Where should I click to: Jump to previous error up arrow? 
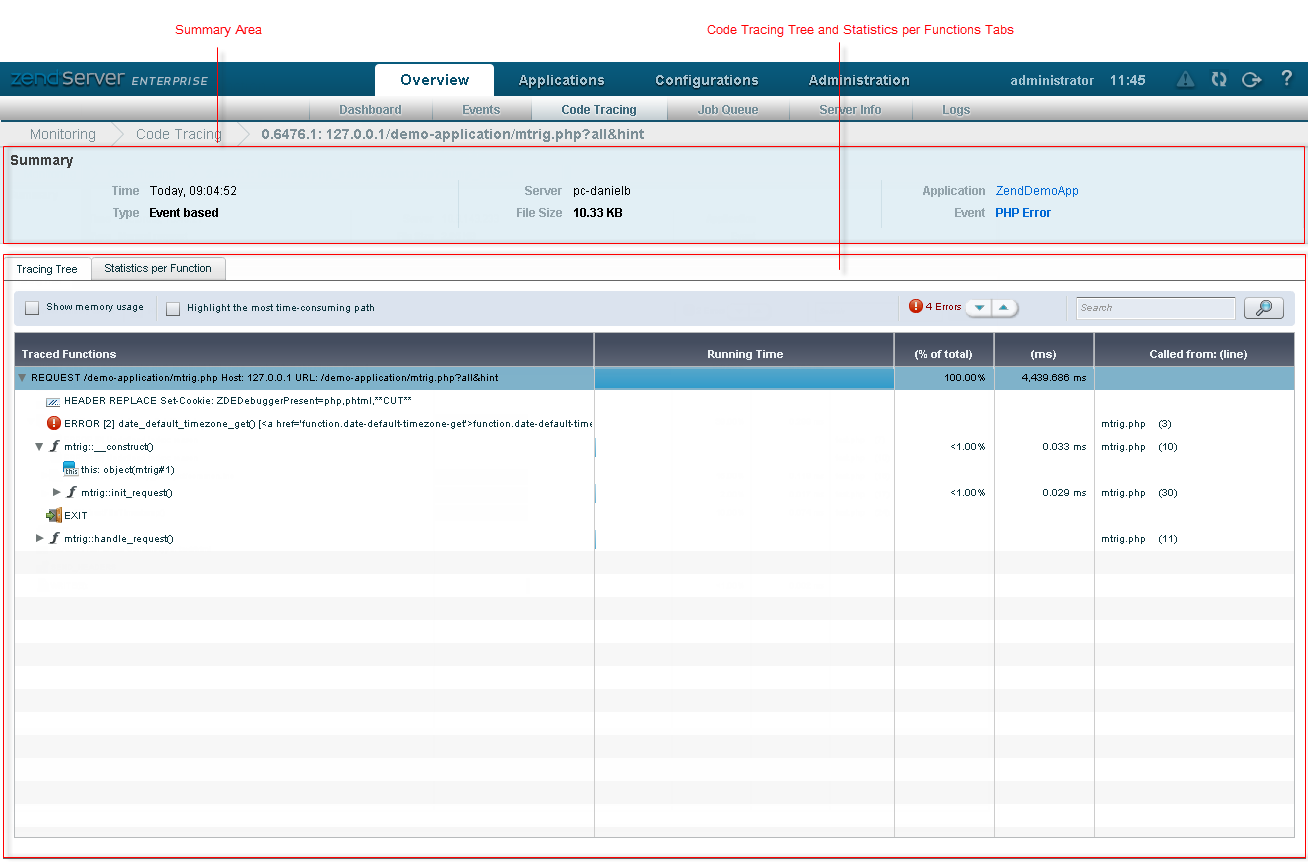click(x=1004, y=308)
